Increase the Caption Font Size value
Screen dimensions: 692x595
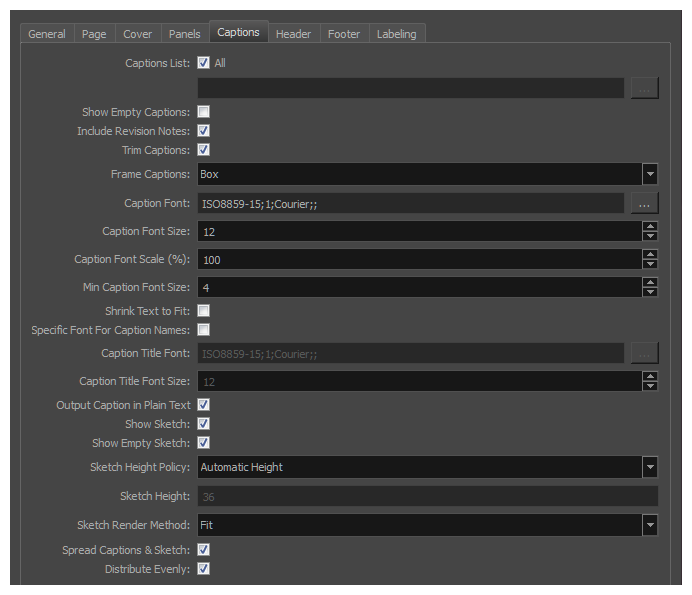pyautogui.click(x=650, y=227)
